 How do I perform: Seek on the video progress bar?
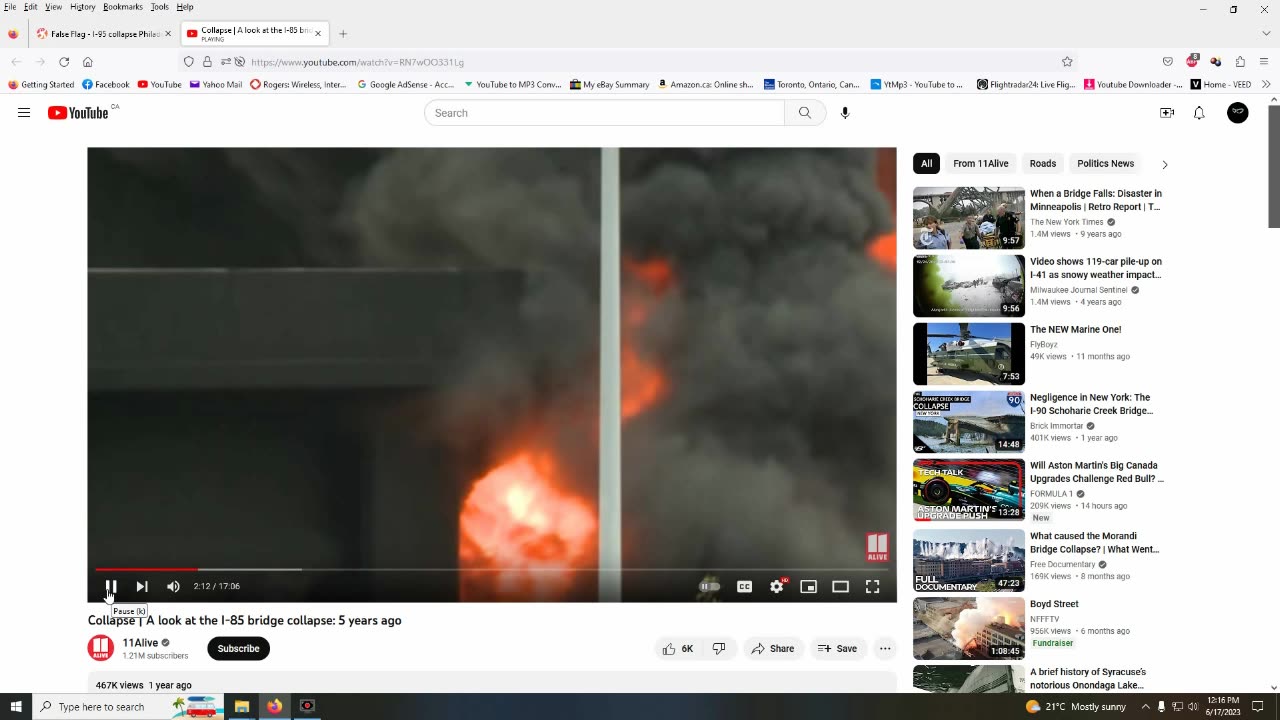[492, 569]
